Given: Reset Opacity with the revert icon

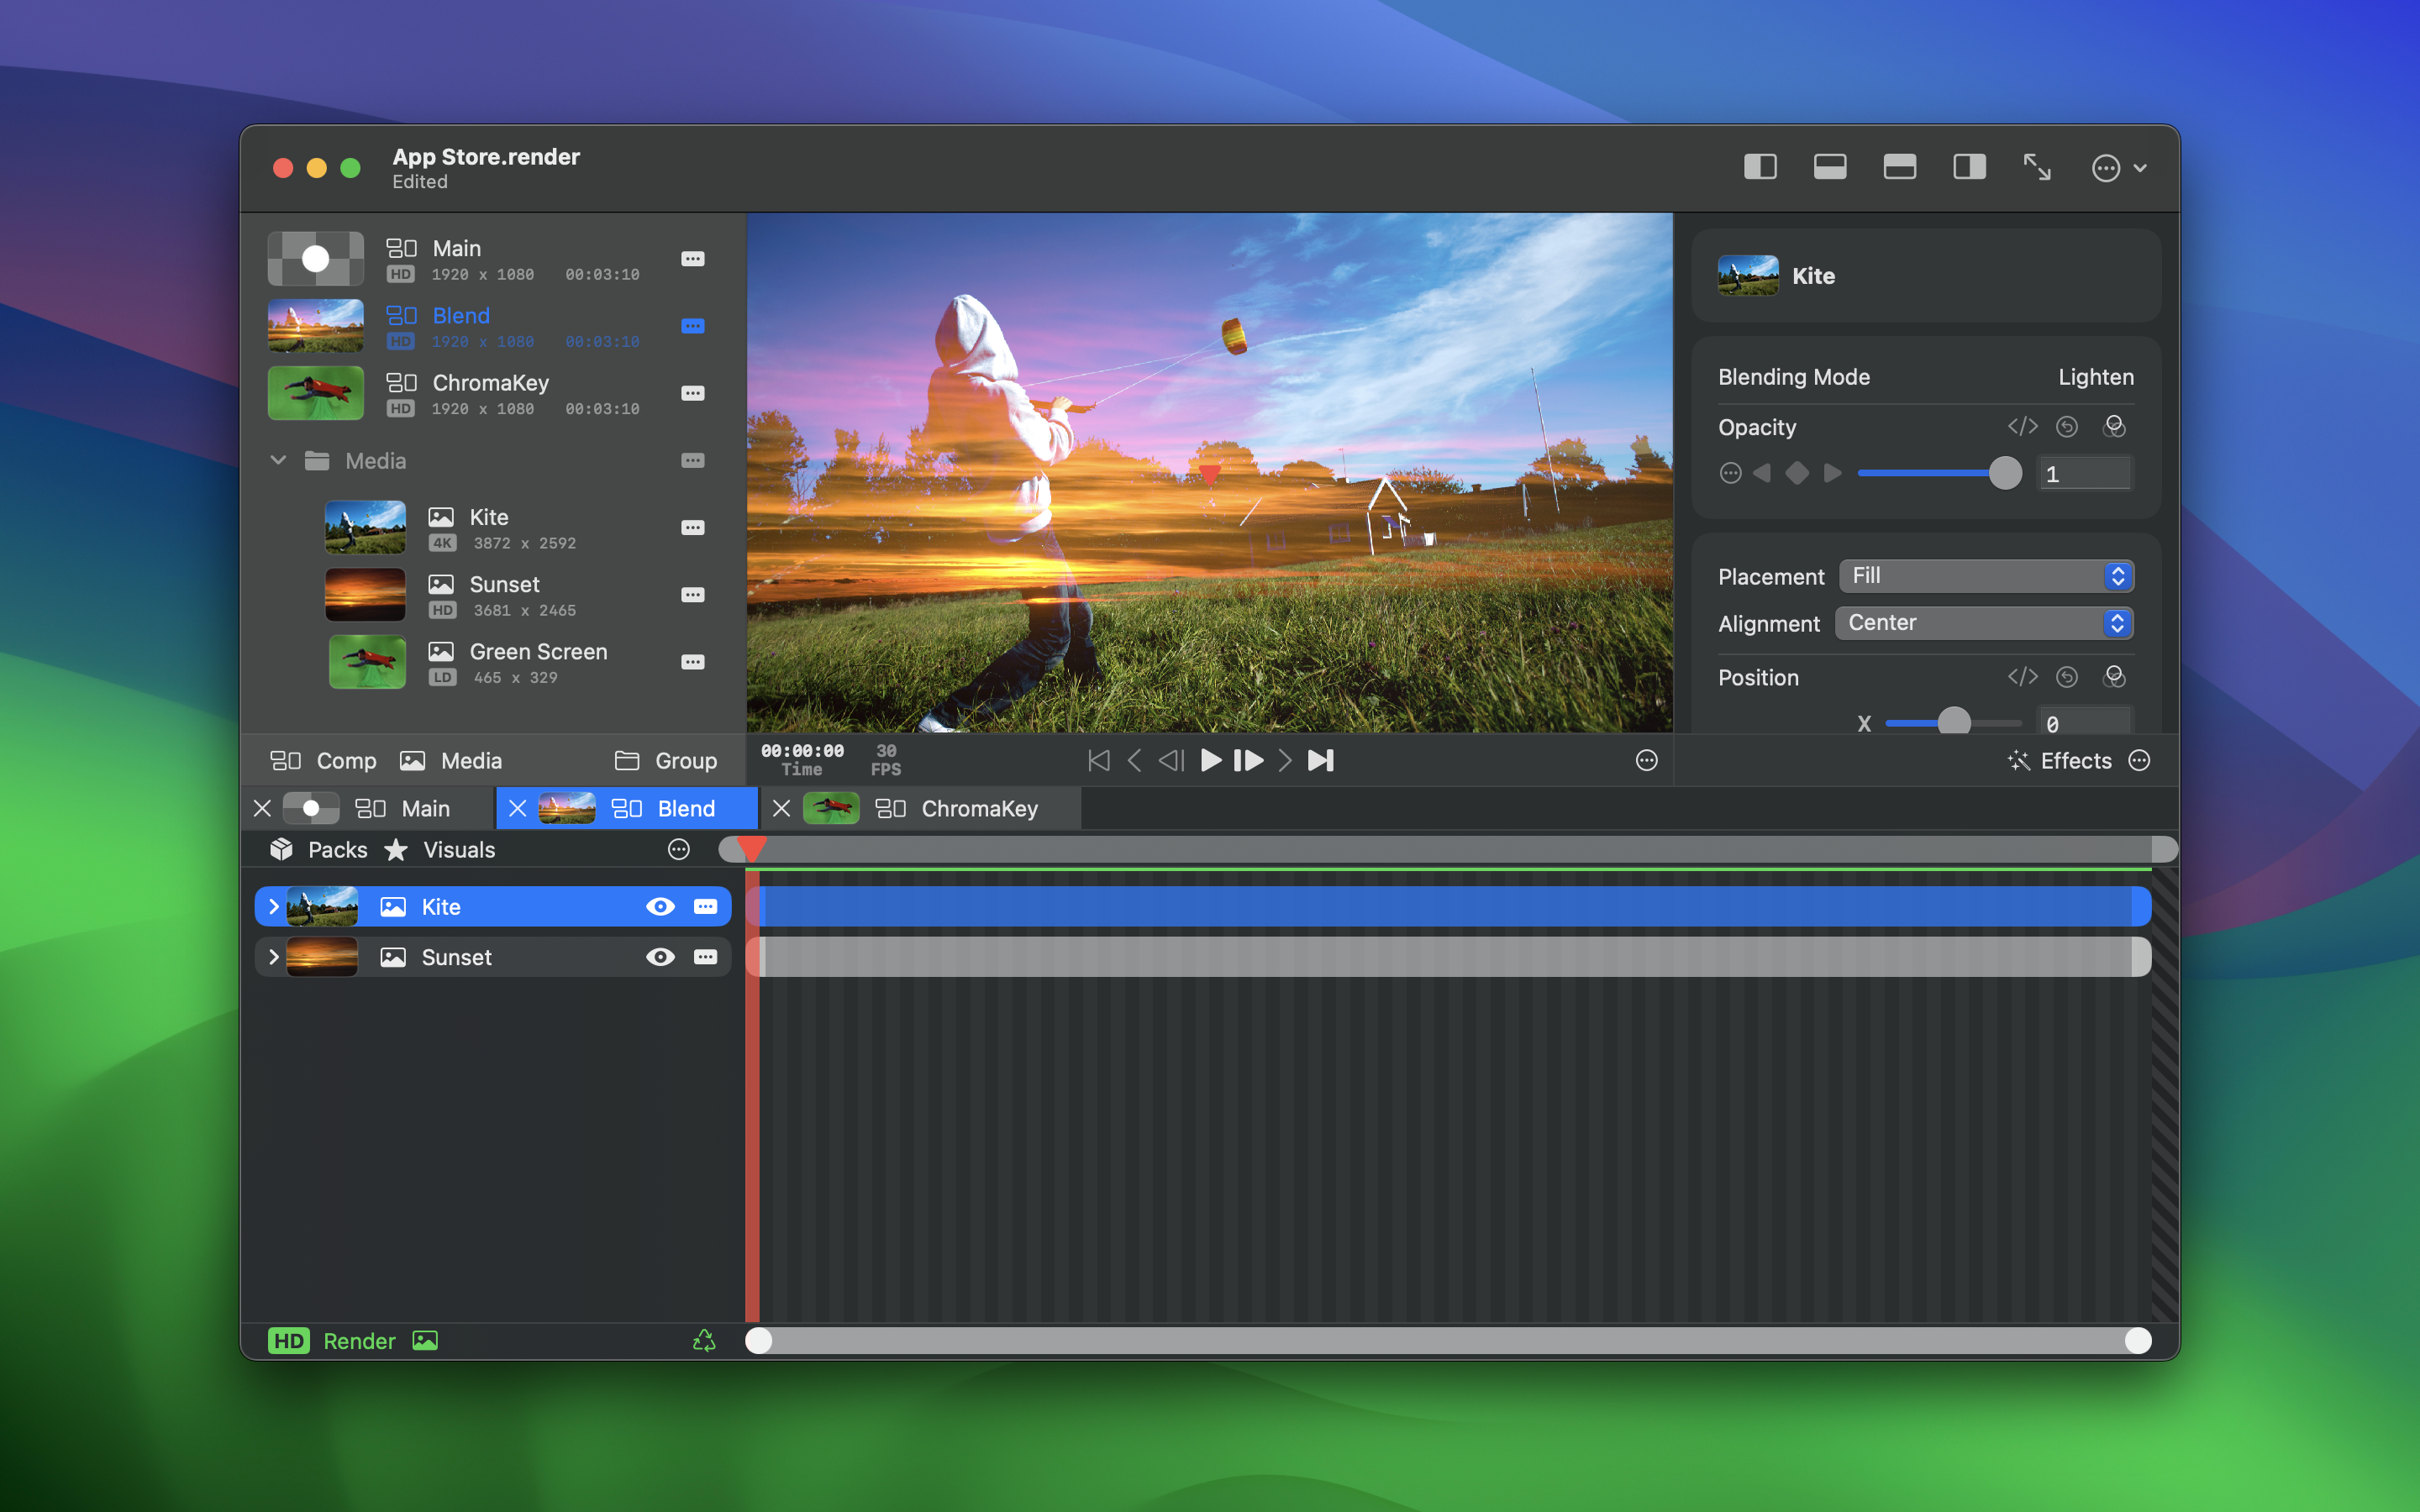Looking at the screenshot, I should (x=2067, y=427).
